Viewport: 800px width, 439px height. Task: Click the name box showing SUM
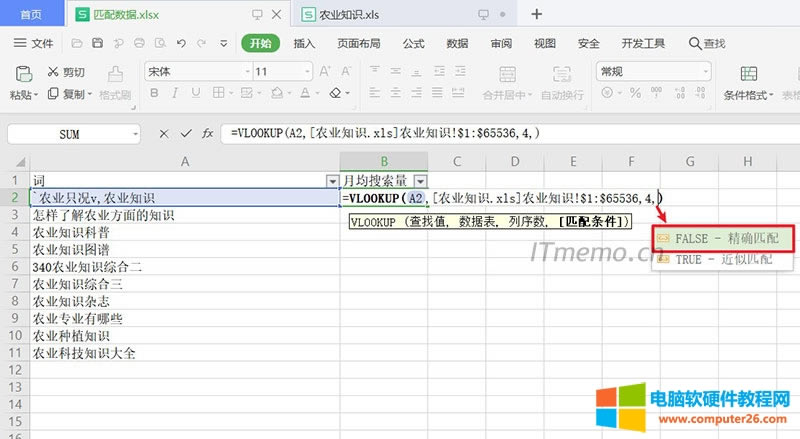click(69, 134)
